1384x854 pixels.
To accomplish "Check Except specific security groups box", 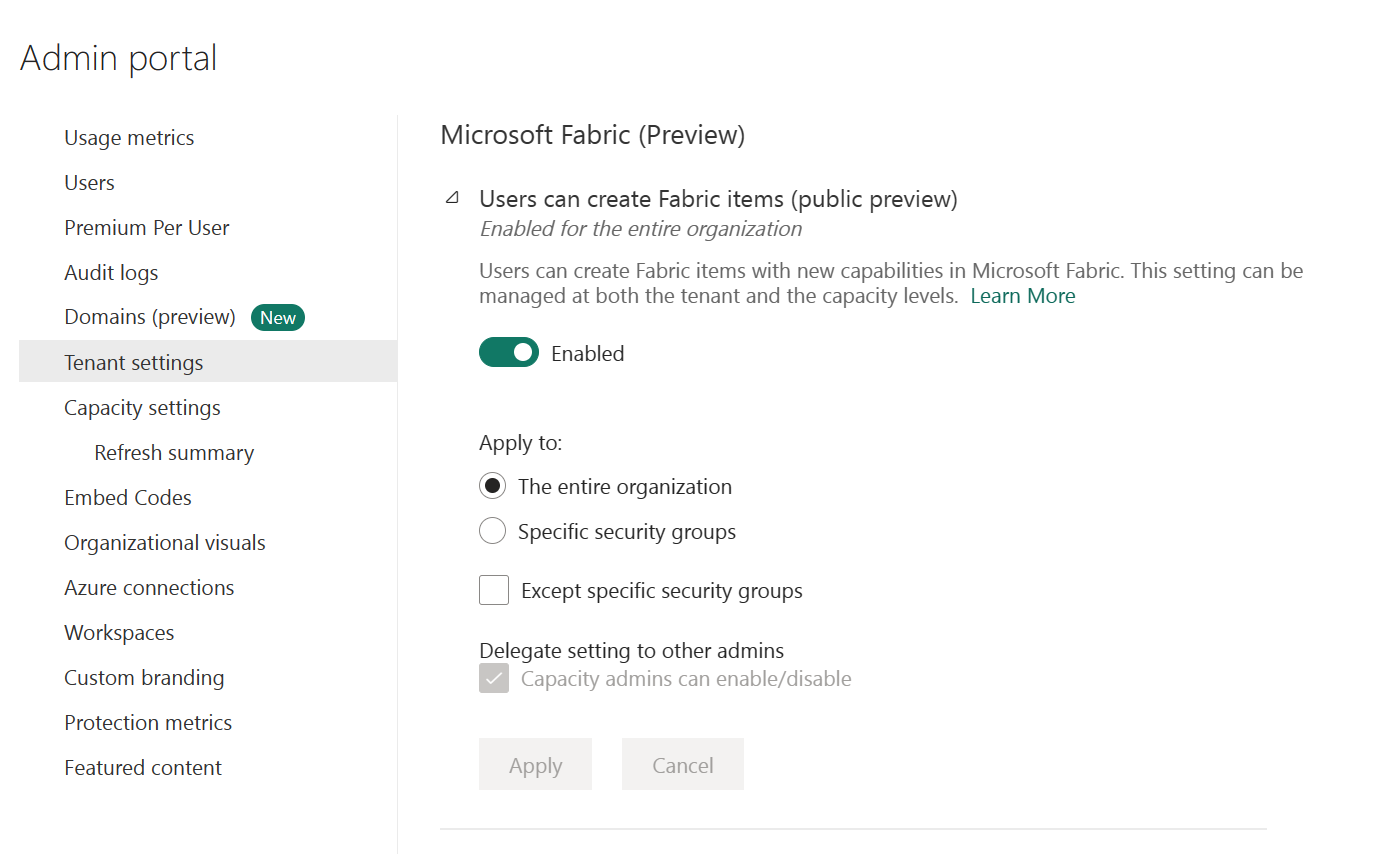I will (x=494, y=591).
